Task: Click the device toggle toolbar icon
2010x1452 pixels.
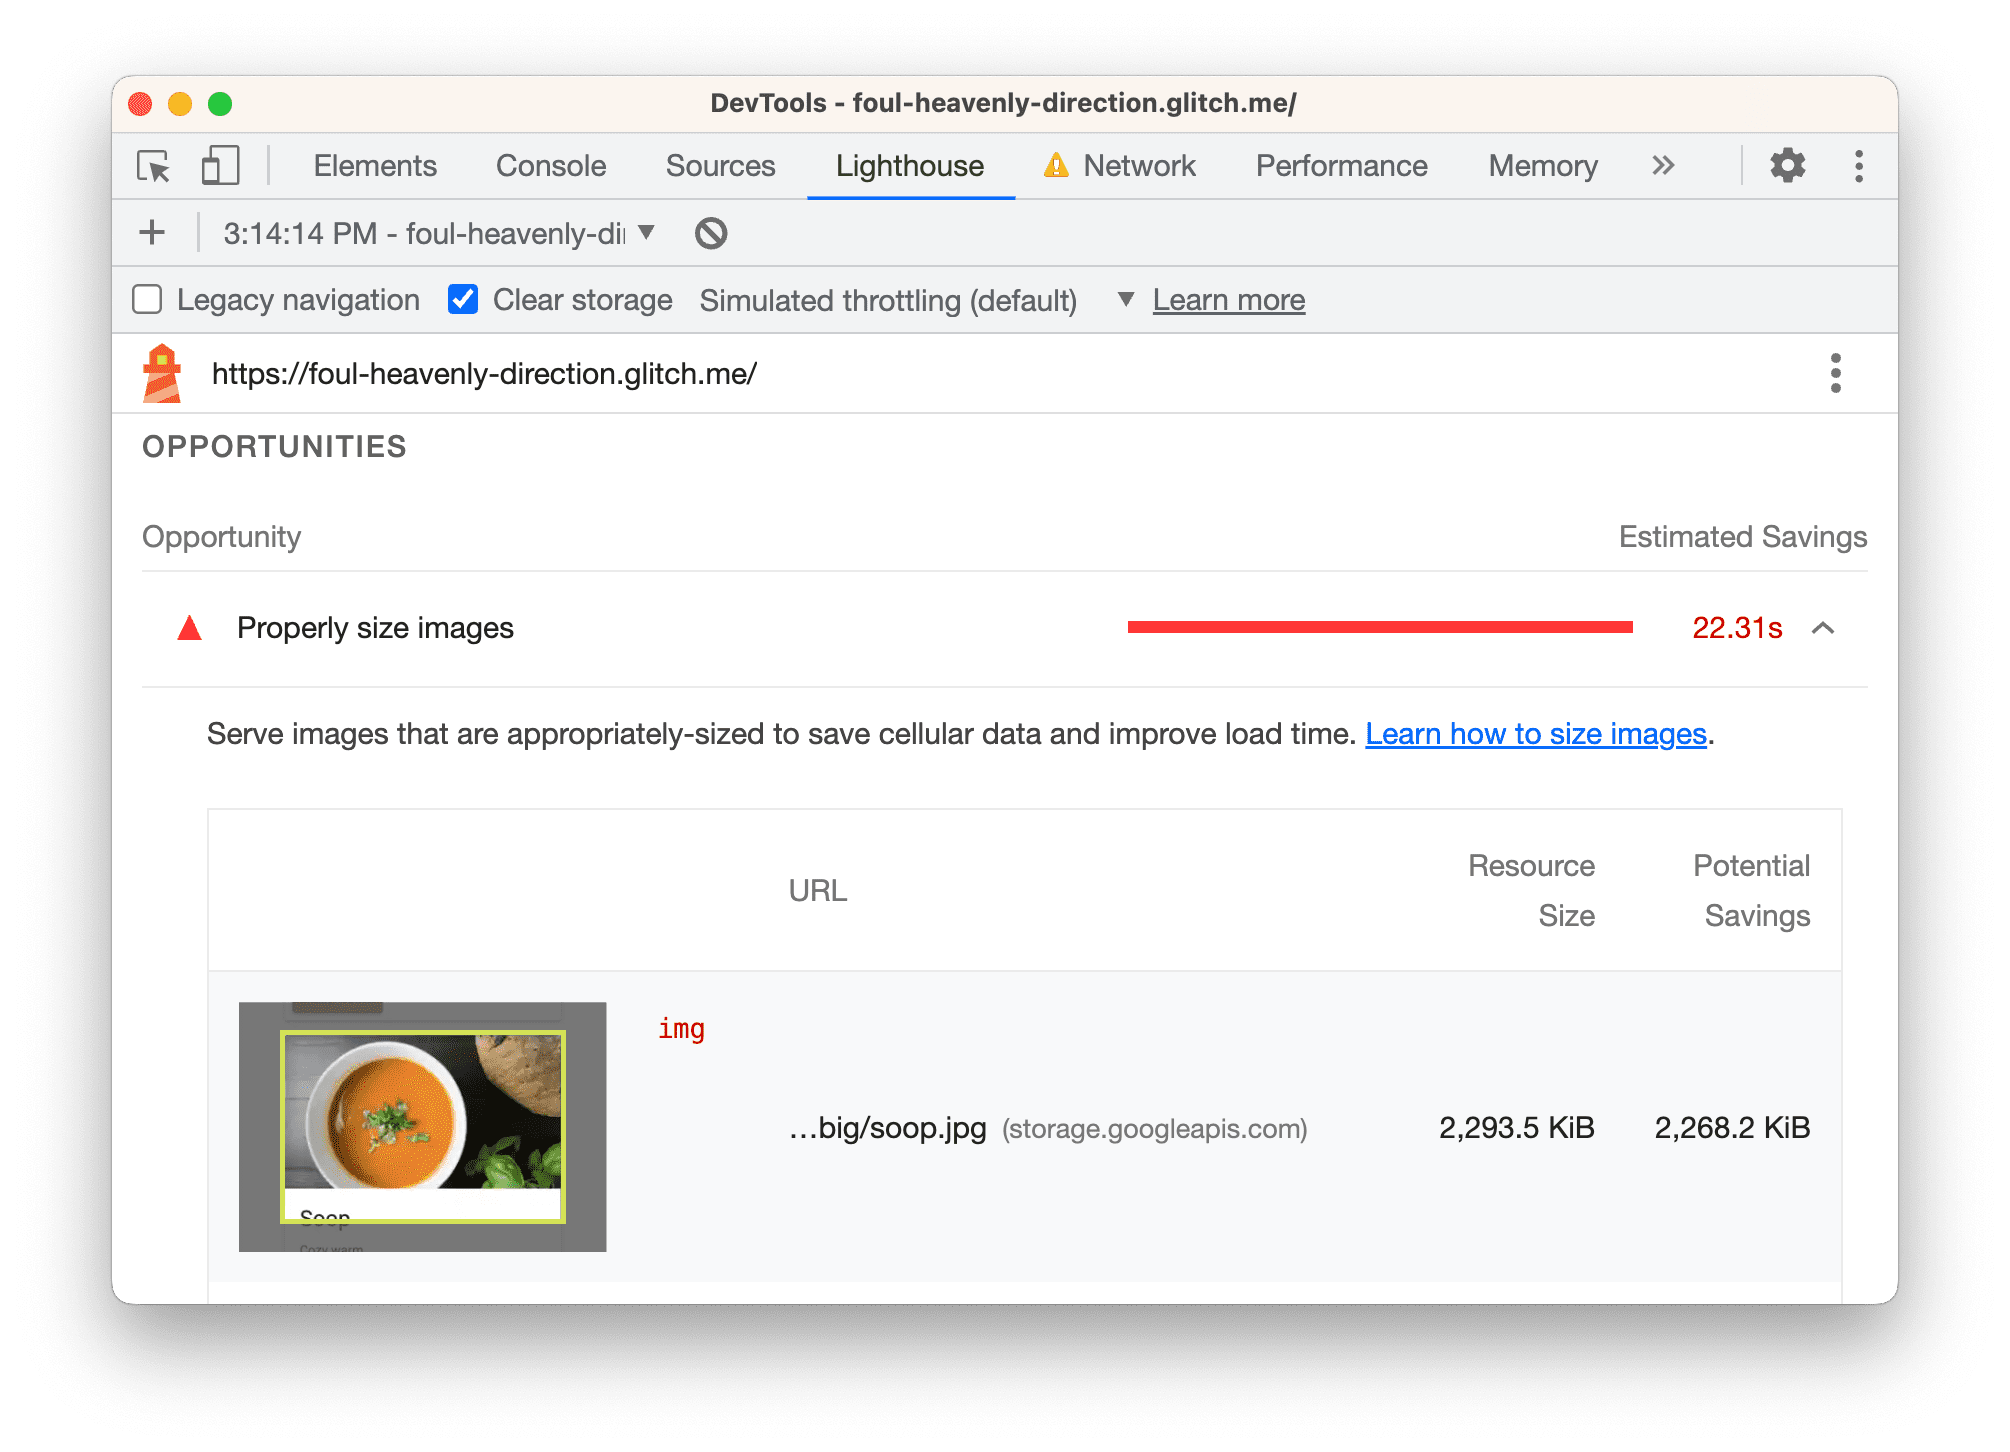Action: [x=218, y=165]
